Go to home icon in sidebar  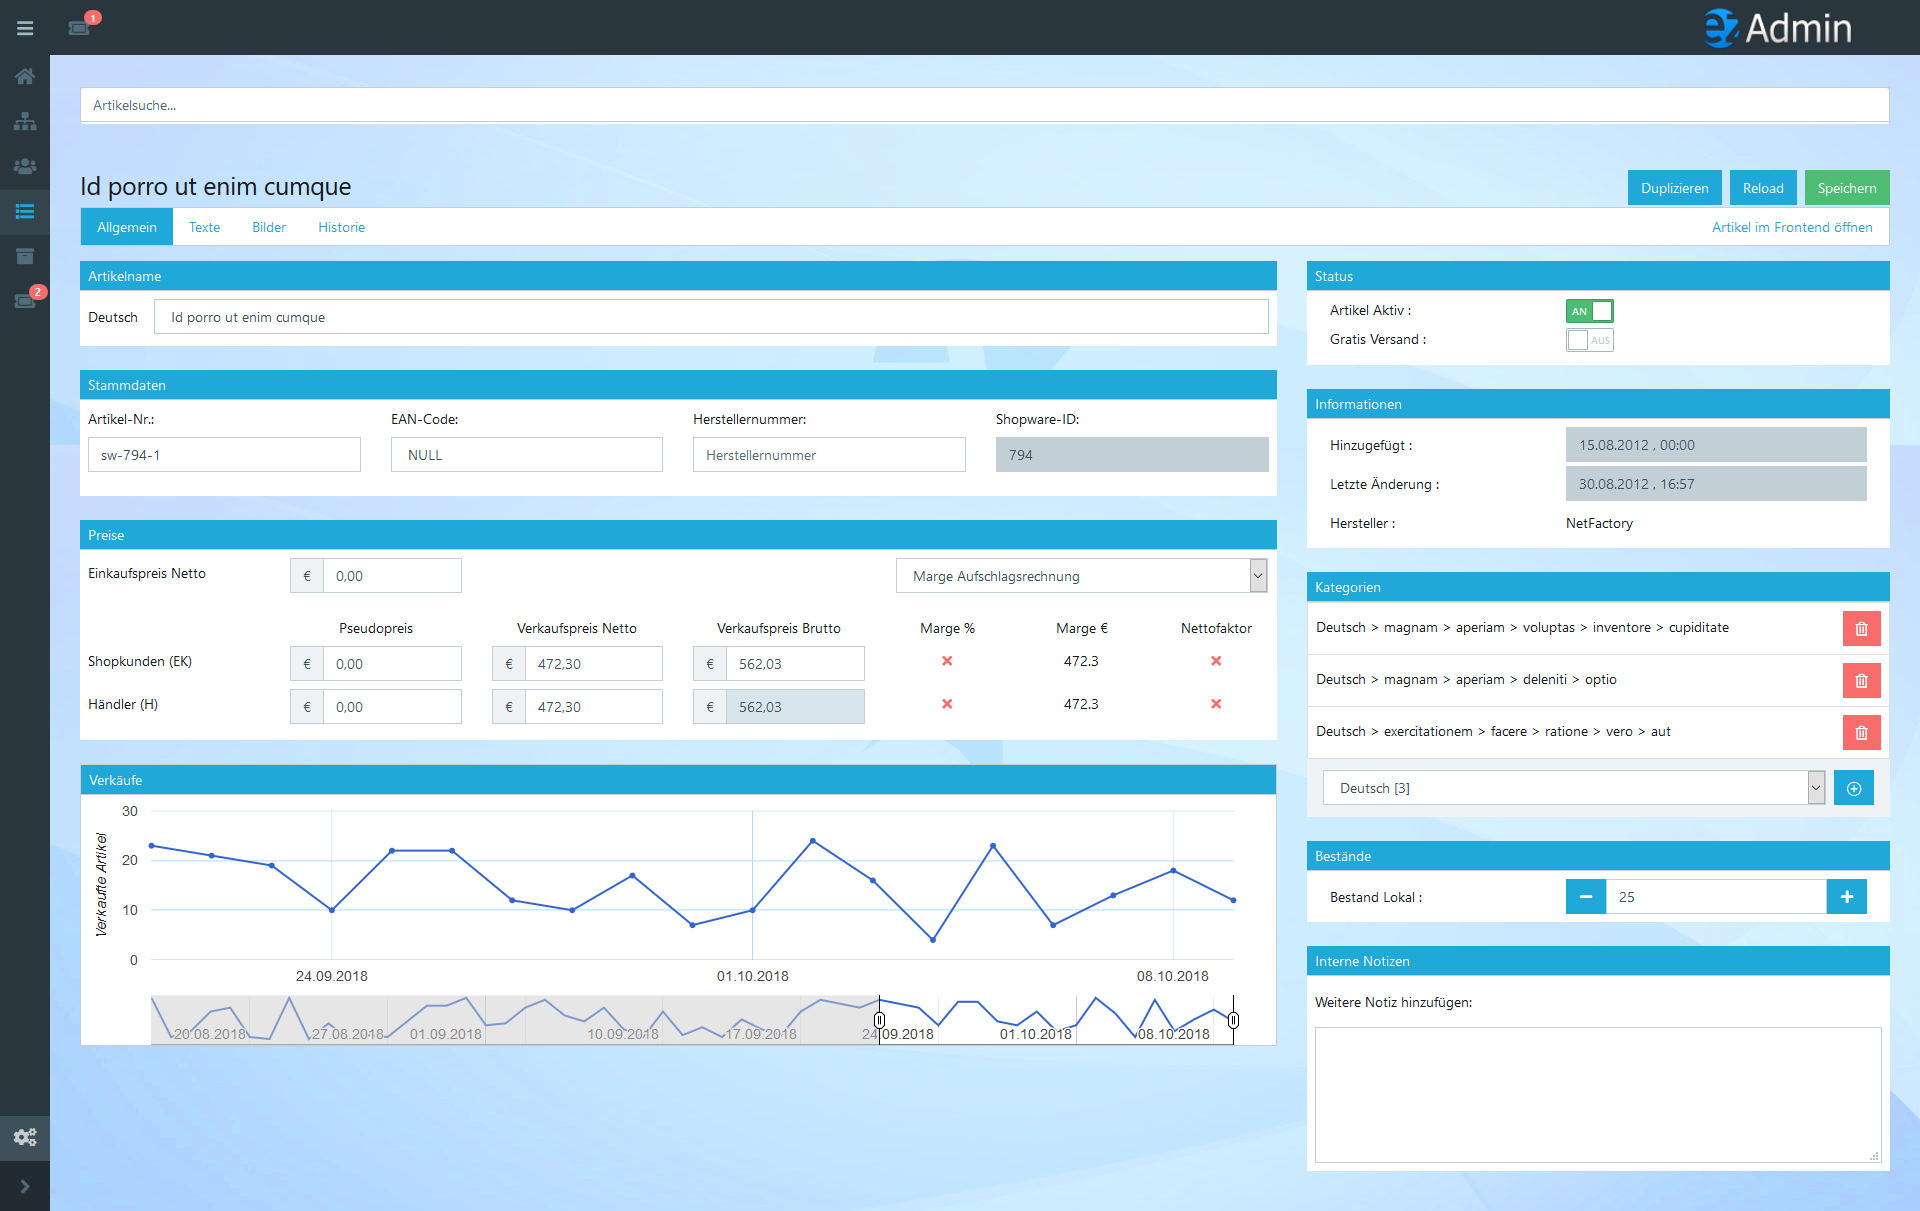tap(25, 76)
